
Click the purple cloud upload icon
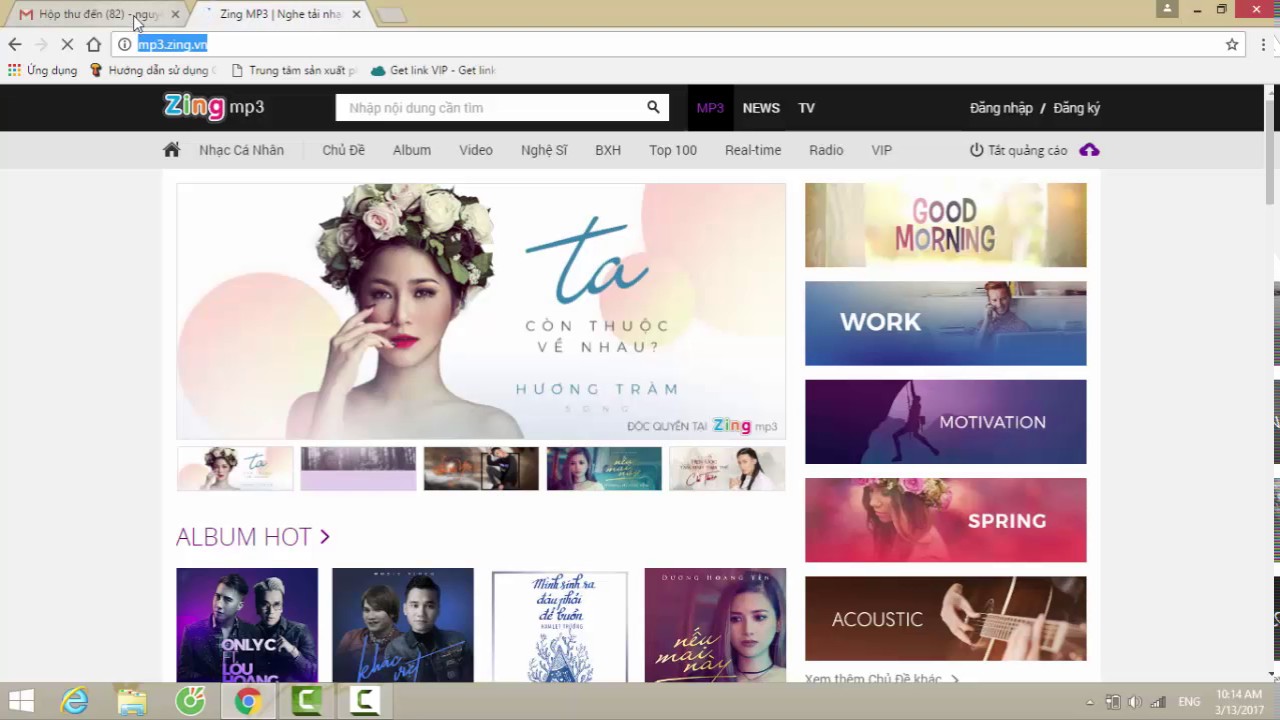(1090, 150)
